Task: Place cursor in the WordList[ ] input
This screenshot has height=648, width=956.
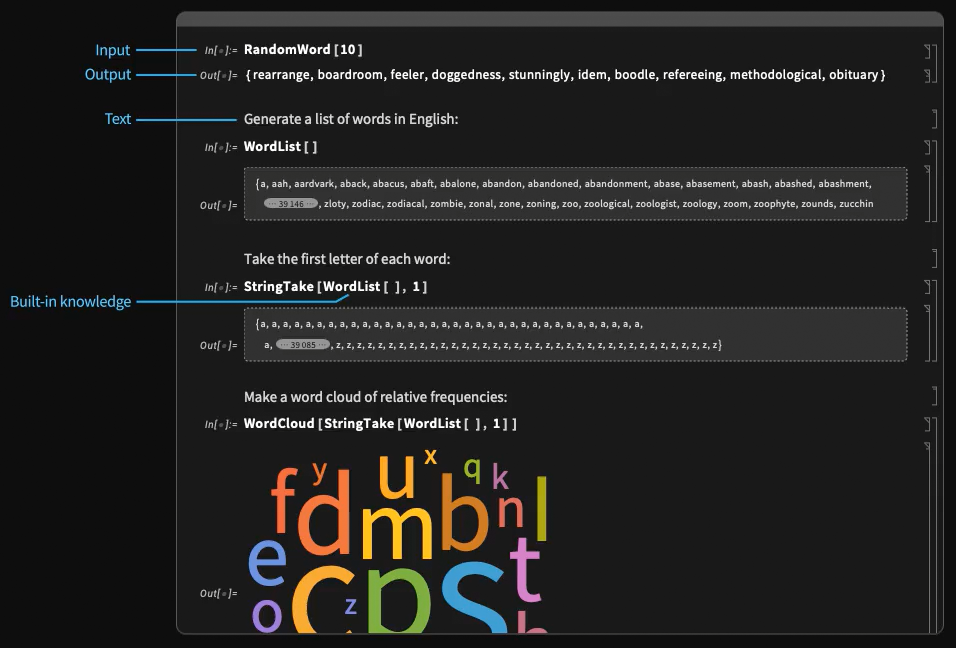Action: coord(280,147)
